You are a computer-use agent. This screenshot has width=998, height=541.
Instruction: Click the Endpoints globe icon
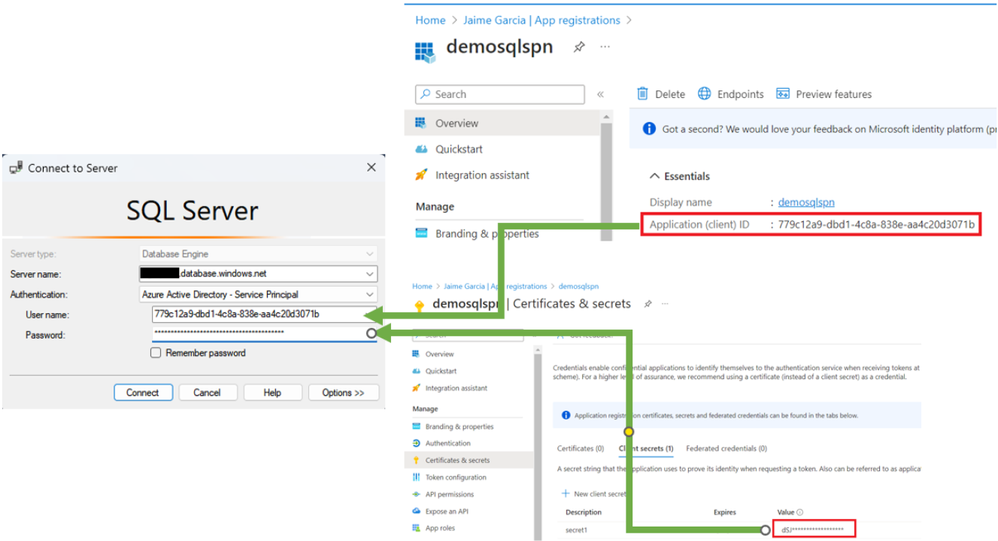pyautogui.click(x=704, y=94)
